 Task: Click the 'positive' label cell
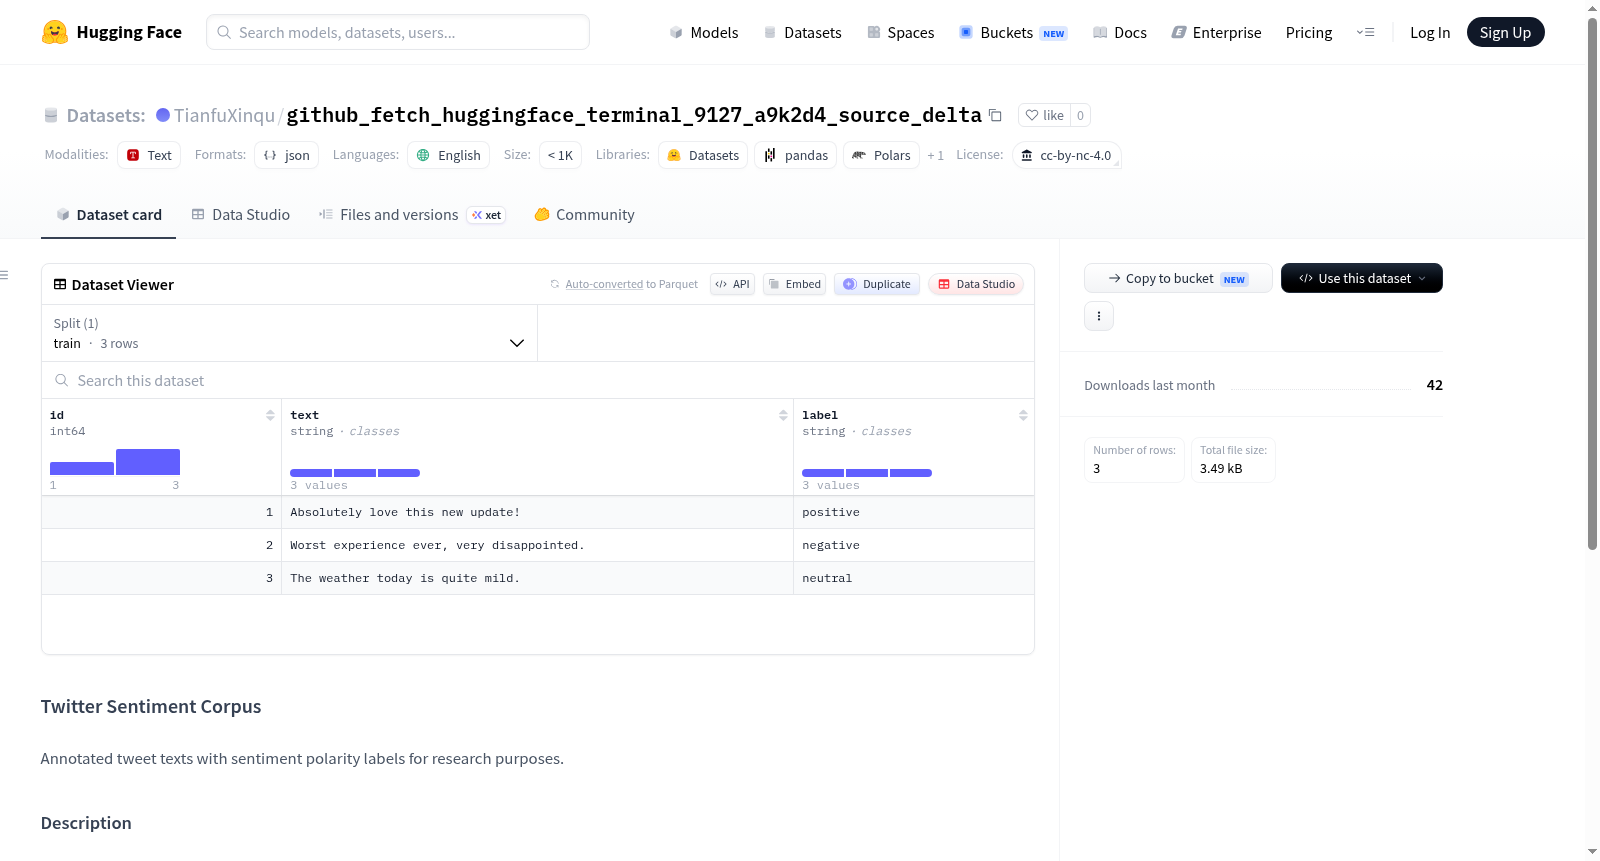(x=913, y=512)
